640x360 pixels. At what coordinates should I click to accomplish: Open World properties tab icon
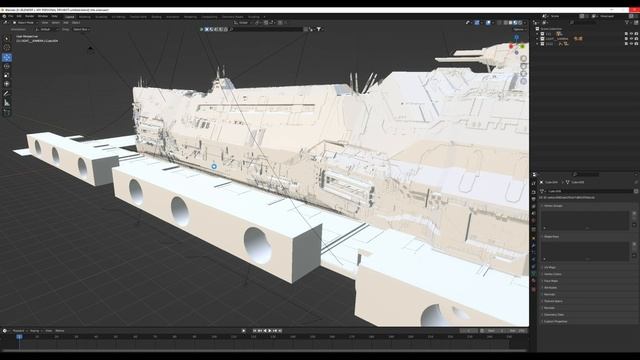click(533, 221)
